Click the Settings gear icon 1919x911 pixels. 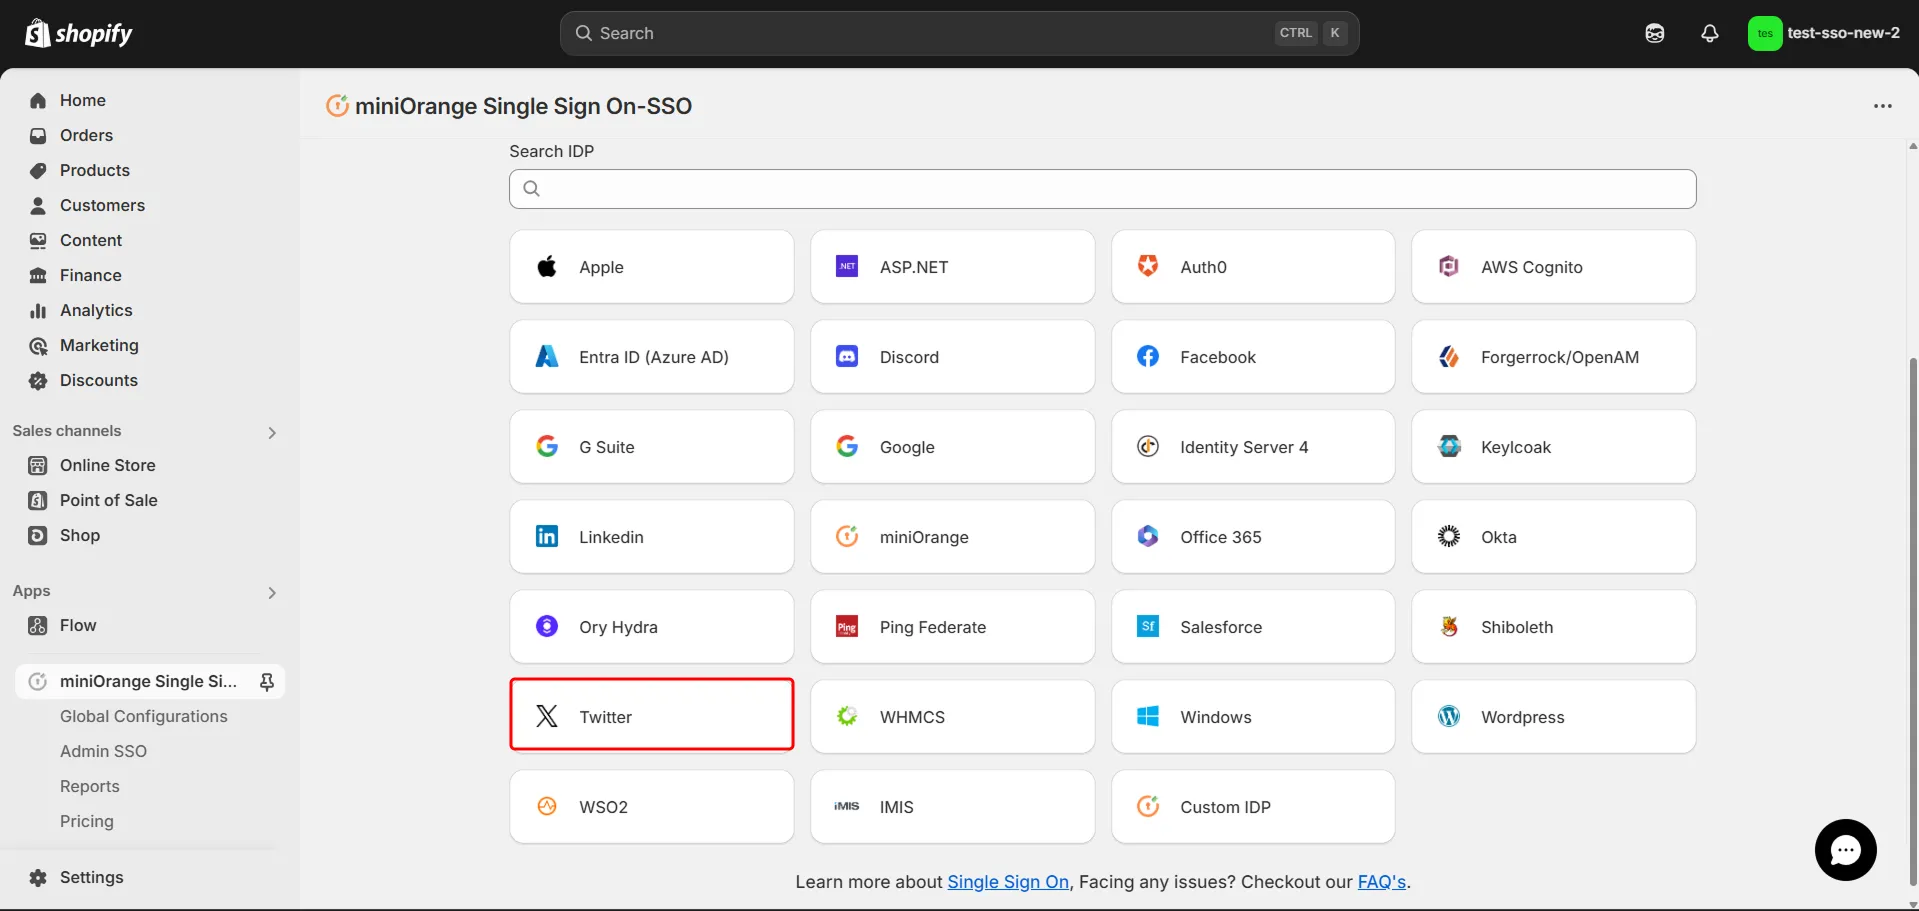(x=38, y=878)
